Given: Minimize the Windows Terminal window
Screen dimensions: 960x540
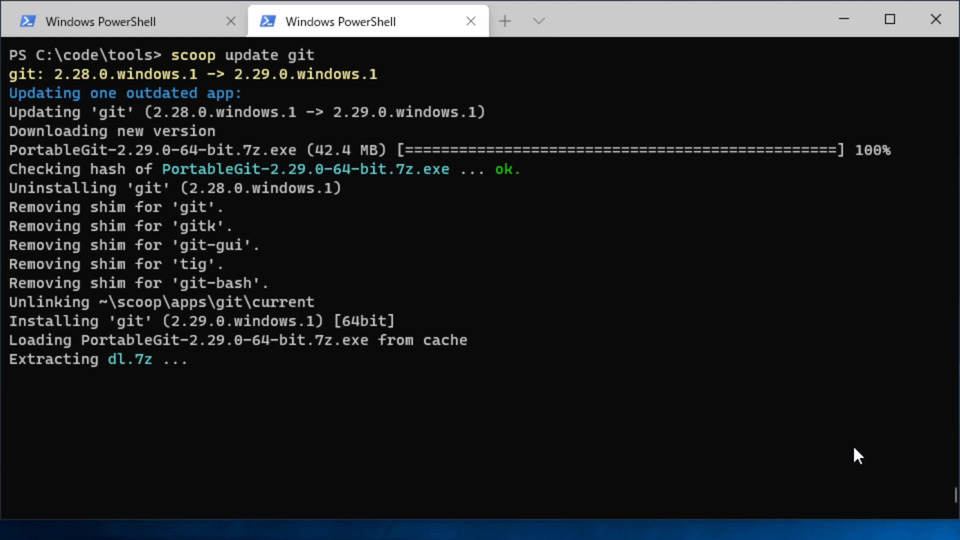Looking at the screenshot, I should [844, 19].
